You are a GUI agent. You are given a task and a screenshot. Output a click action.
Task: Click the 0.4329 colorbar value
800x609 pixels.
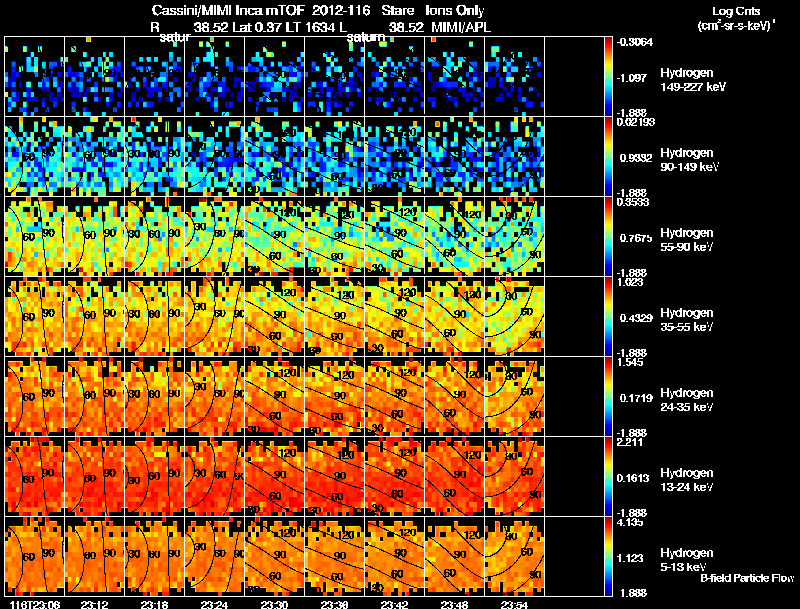pos(636,318)
